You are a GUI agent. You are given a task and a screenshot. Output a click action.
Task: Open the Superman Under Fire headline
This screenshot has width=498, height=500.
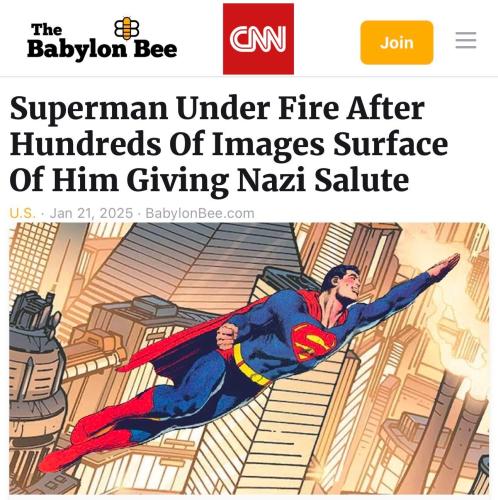click(229, 144)
